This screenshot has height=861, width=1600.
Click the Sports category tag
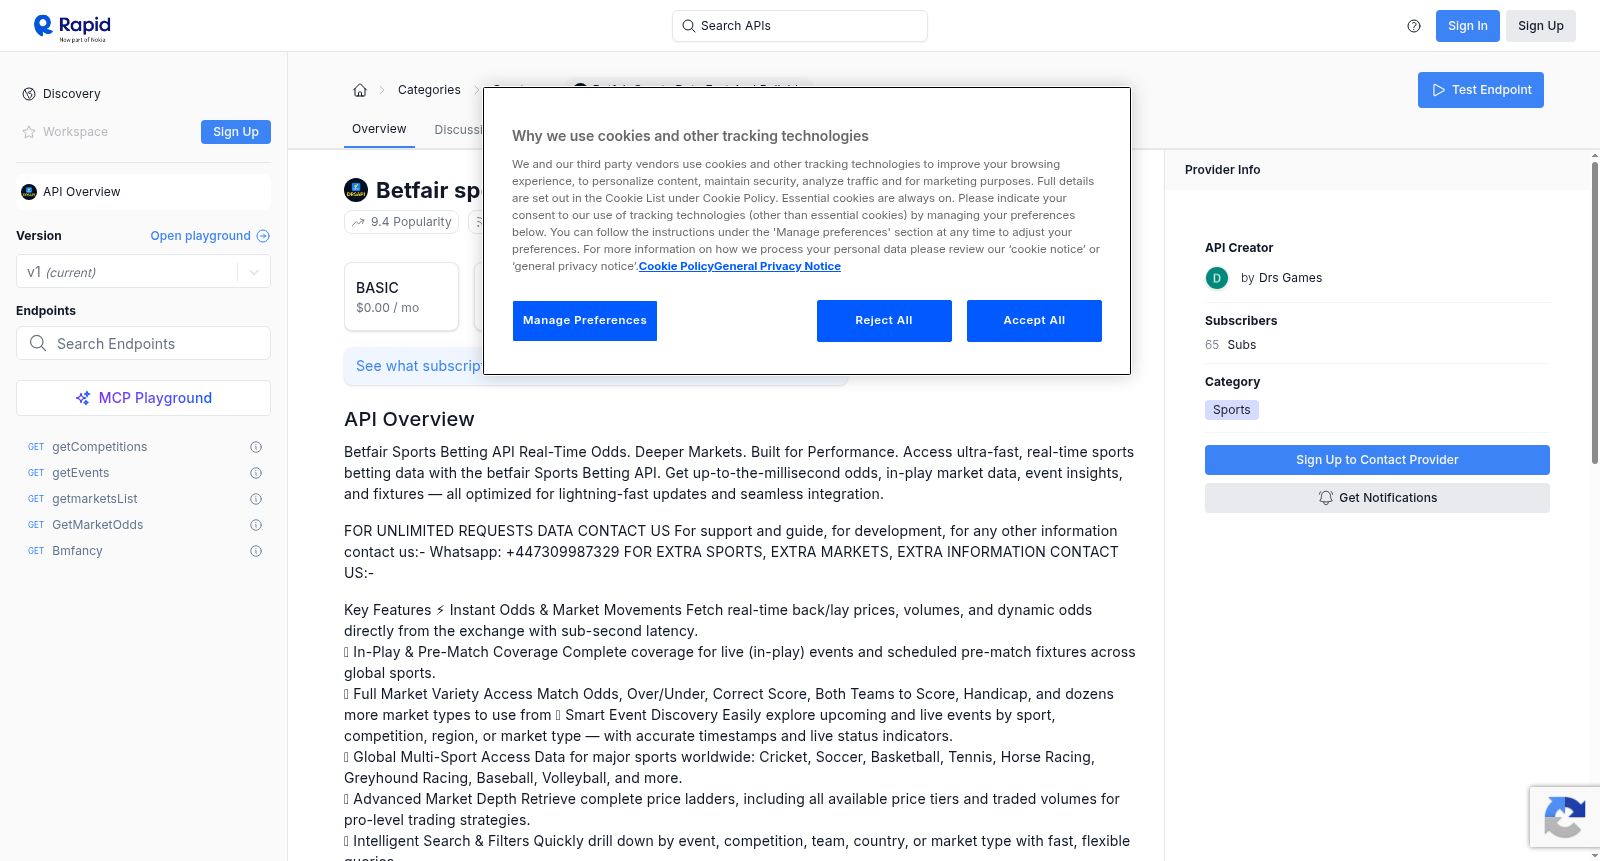click(x=1231, y=410)
